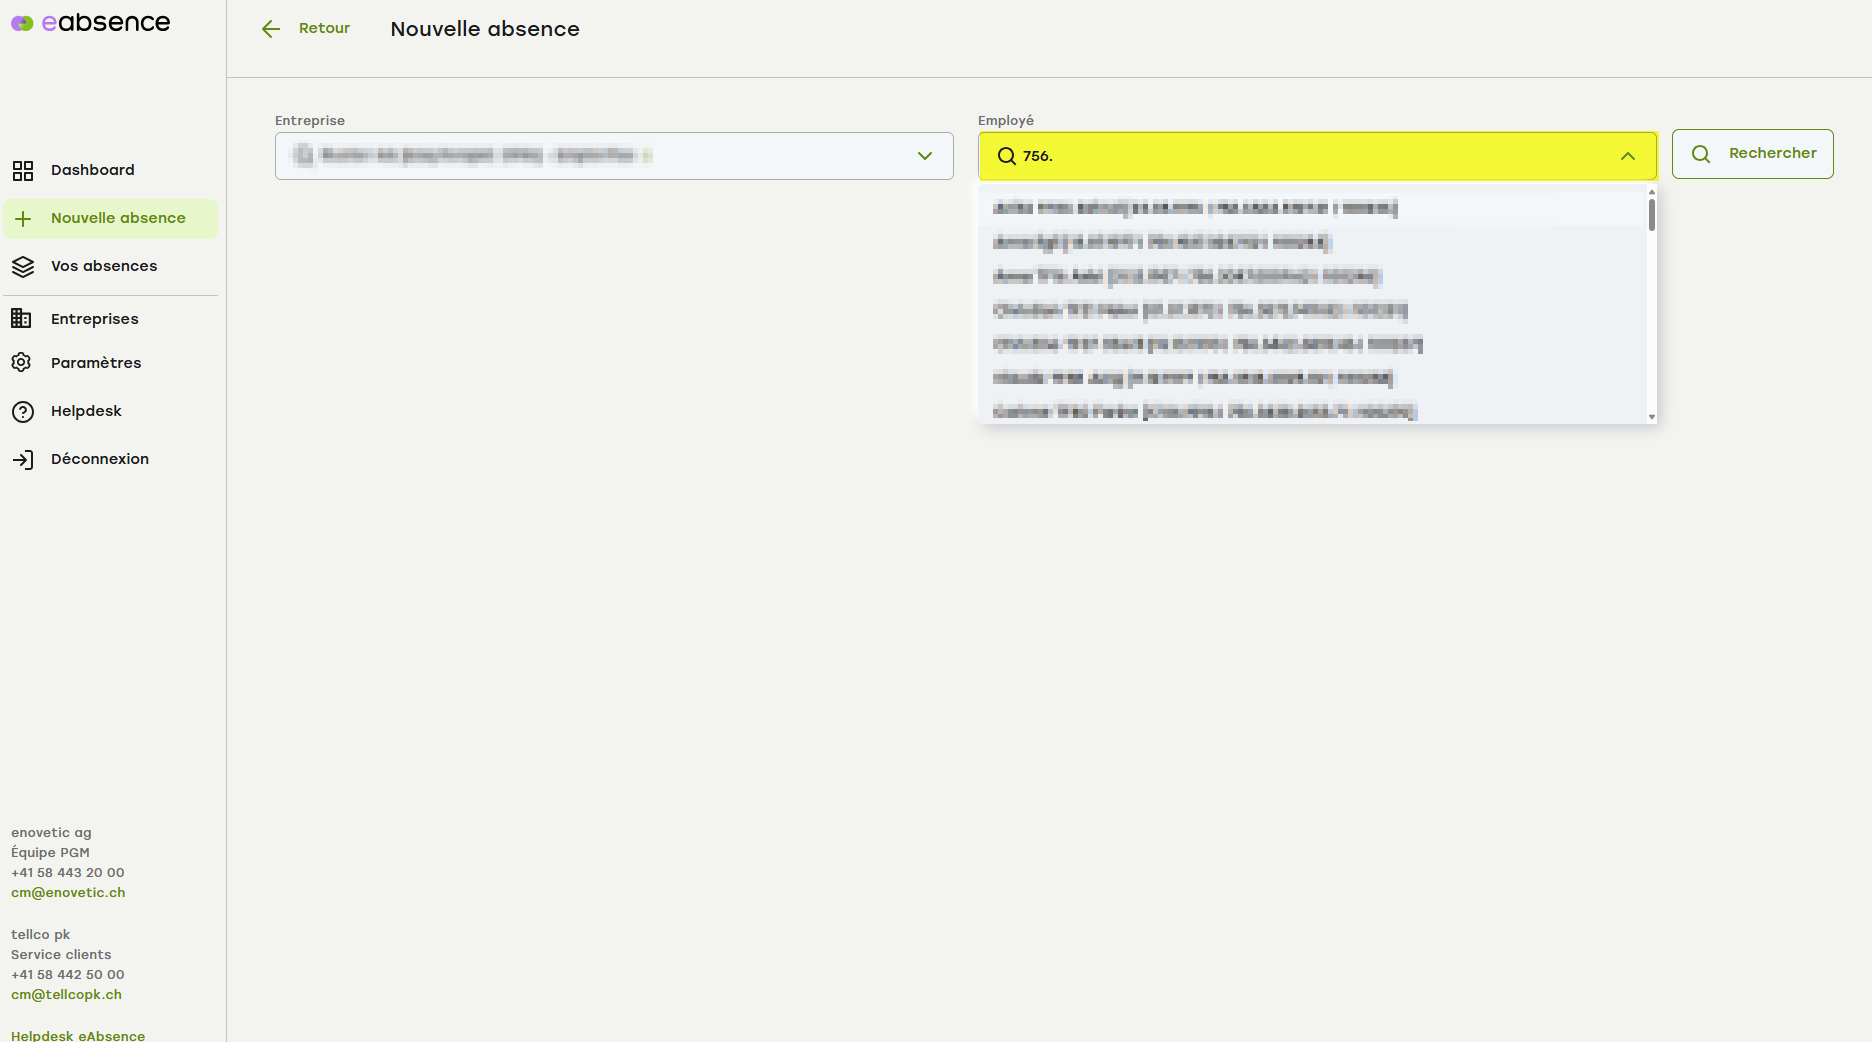1872x1042 pixels.
Task: Click the Helpdesk question mark icon
Action: pyautogui.click(x=23, y=412)
